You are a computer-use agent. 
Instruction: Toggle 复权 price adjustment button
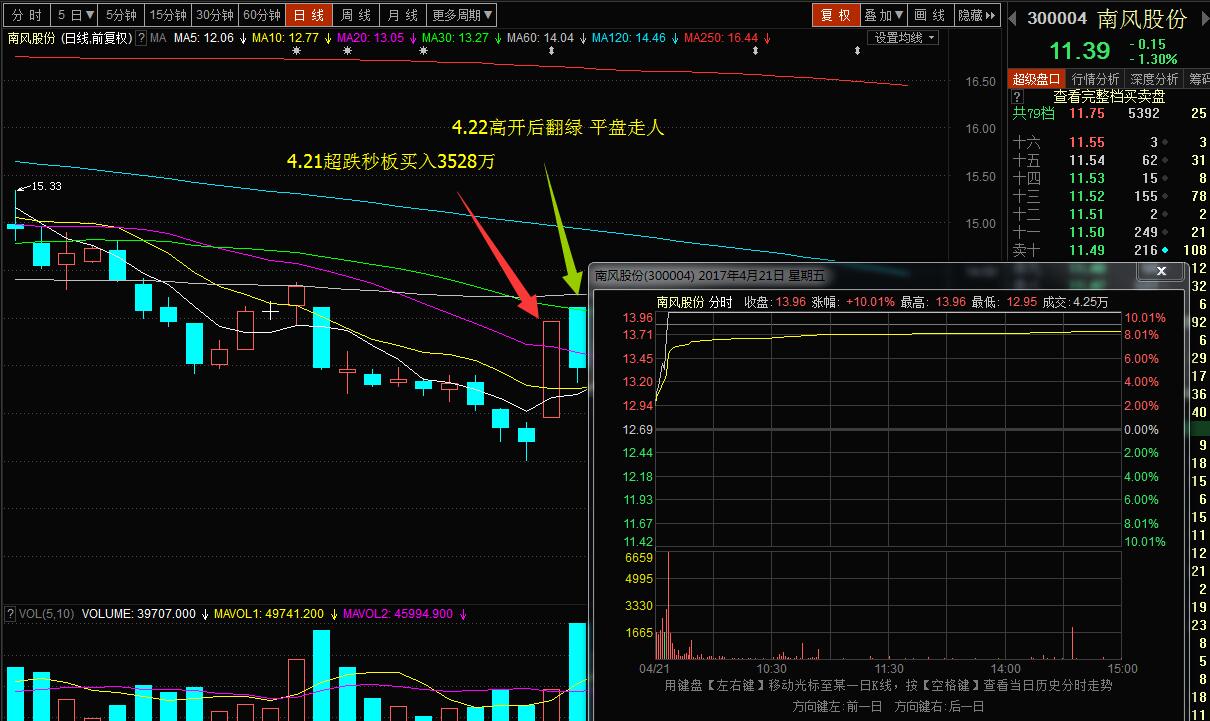click(835, 15)
